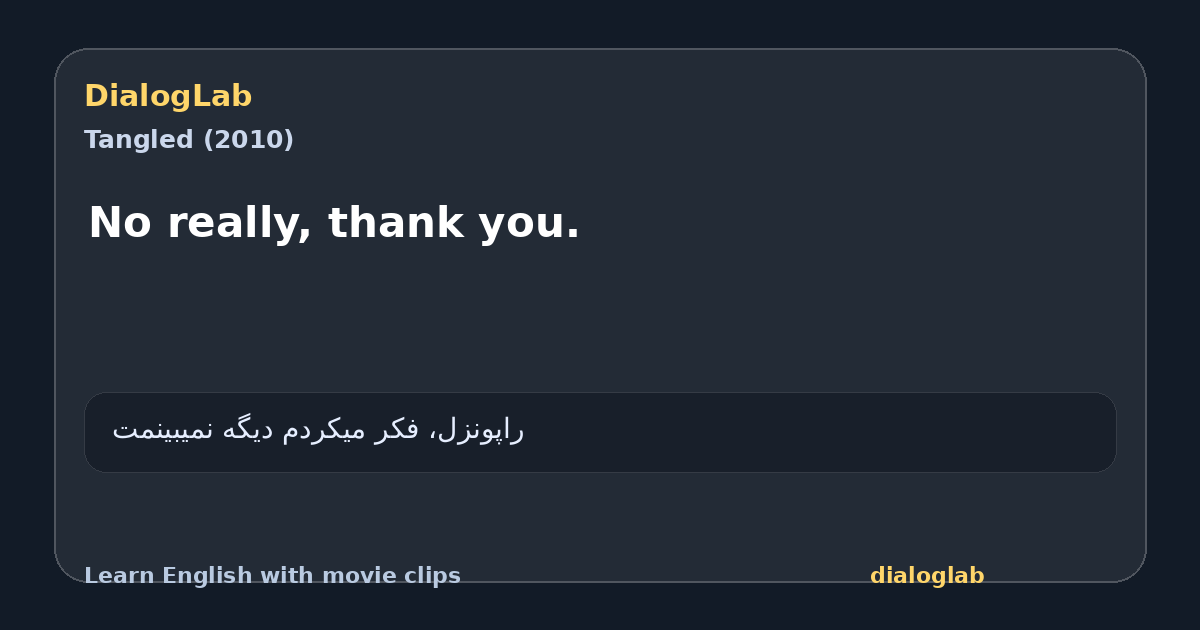Click the DialogLab brand logo text
Screen dimensions: 1200x630
(x=168, y=97)
